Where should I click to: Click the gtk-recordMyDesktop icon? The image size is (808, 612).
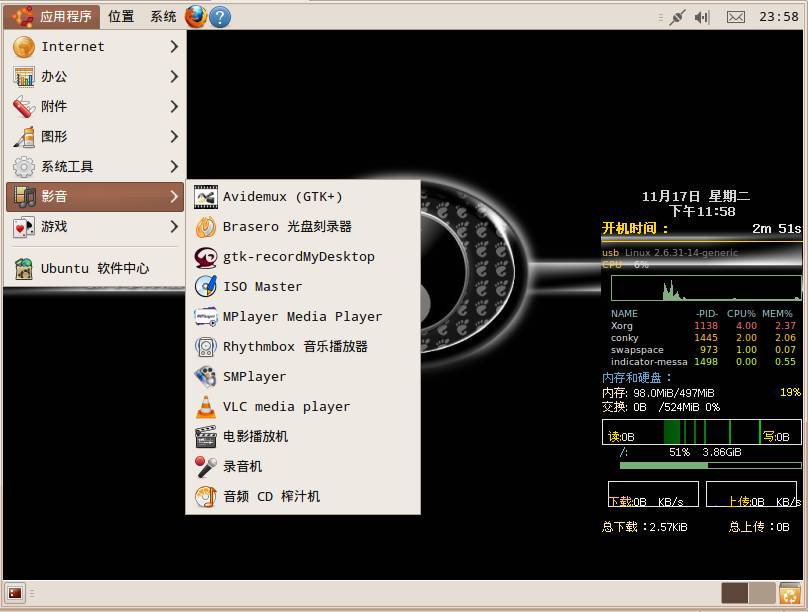(x=206, y=257)
